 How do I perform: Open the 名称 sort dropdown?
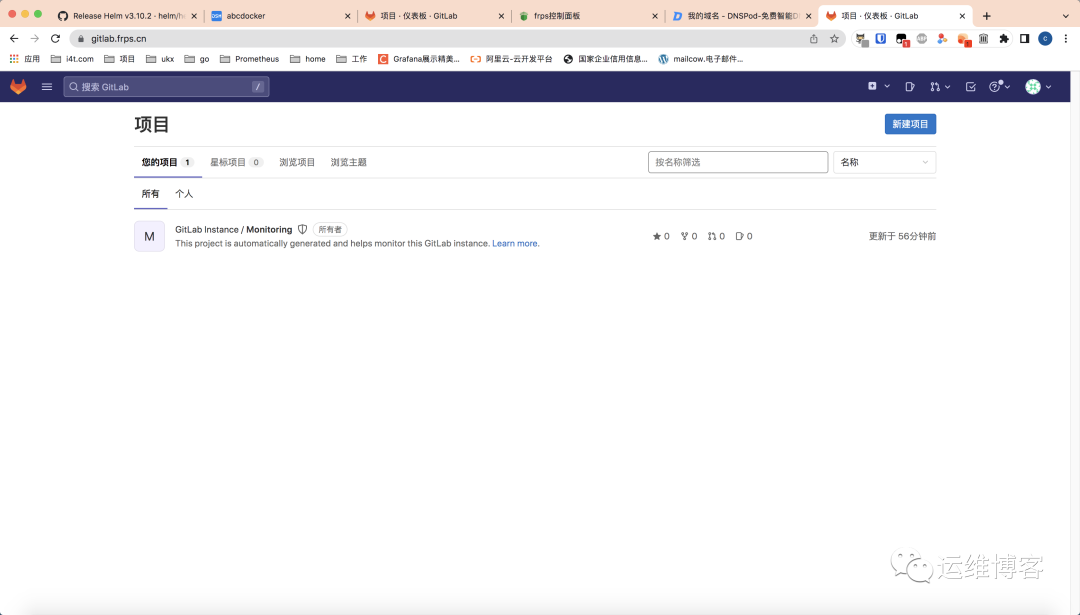tap(884, 162)
